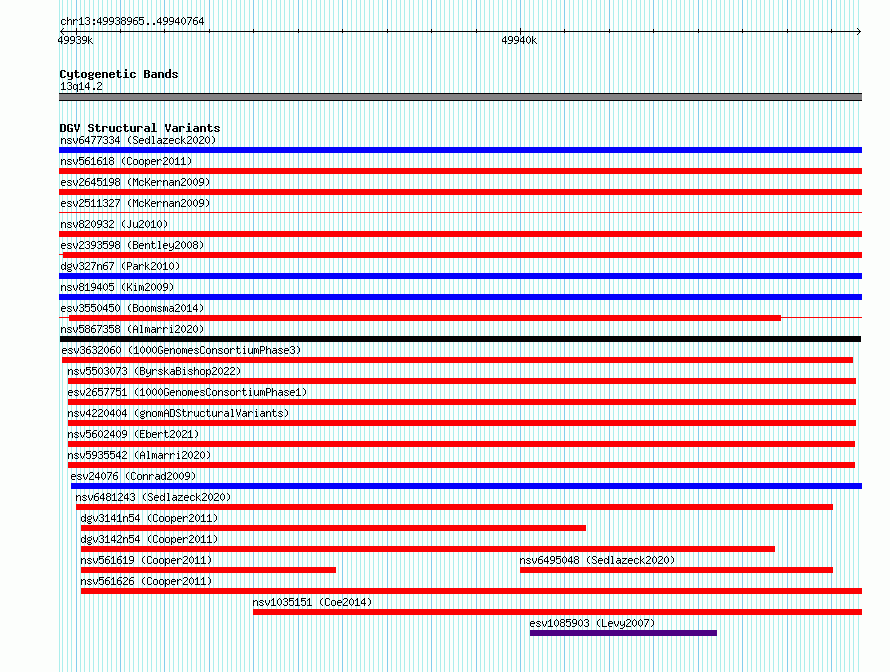The image size is (890, 672).
Task: Select the blue bar under esv24076
Action: (x=466, y=486)
